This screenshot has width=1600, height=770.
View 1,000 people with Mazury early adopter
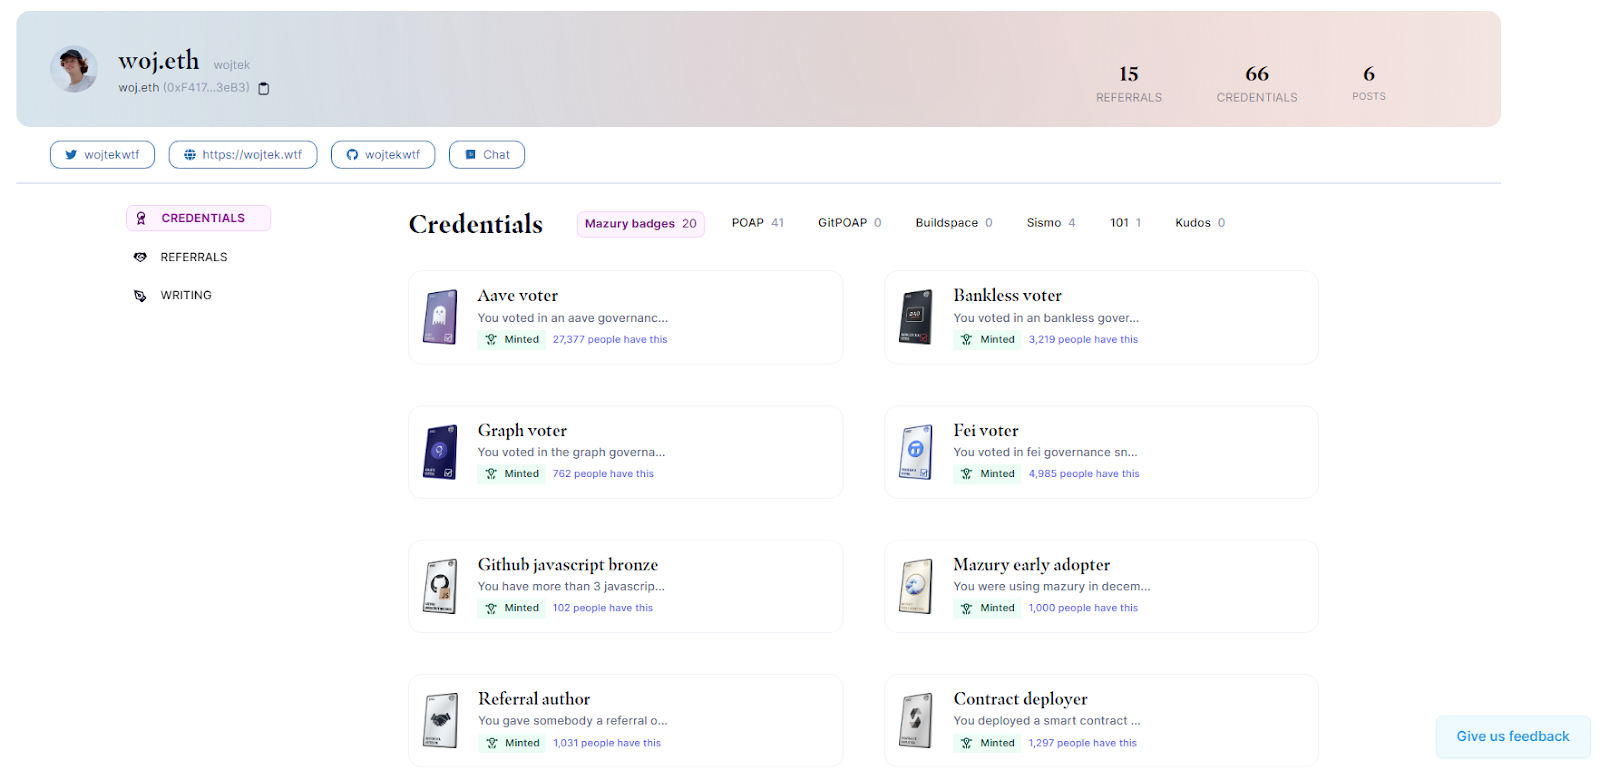1083,608
